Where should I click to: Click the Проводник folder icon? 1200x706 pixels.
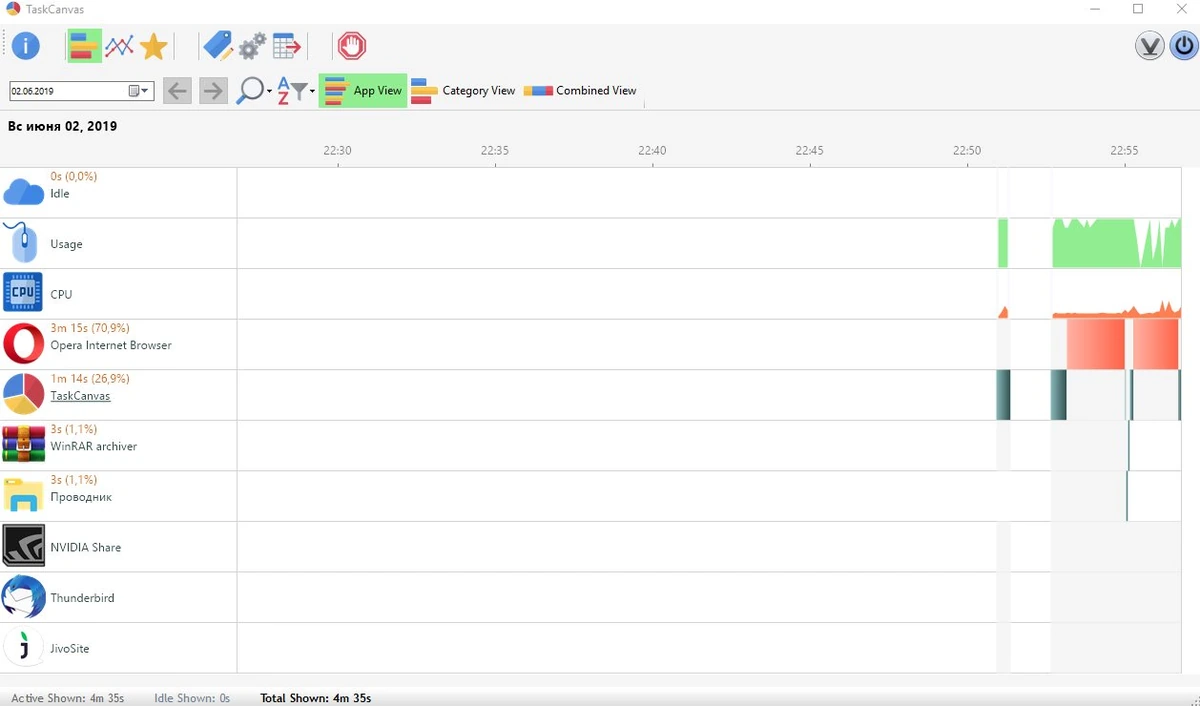click(x=23, y=496)
